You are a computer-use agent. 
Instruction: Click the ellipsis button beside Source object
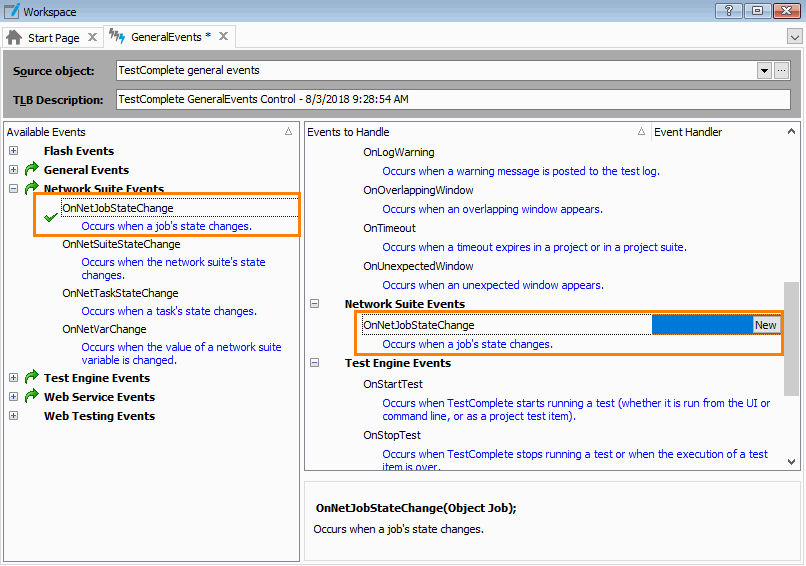coord(782,71)
